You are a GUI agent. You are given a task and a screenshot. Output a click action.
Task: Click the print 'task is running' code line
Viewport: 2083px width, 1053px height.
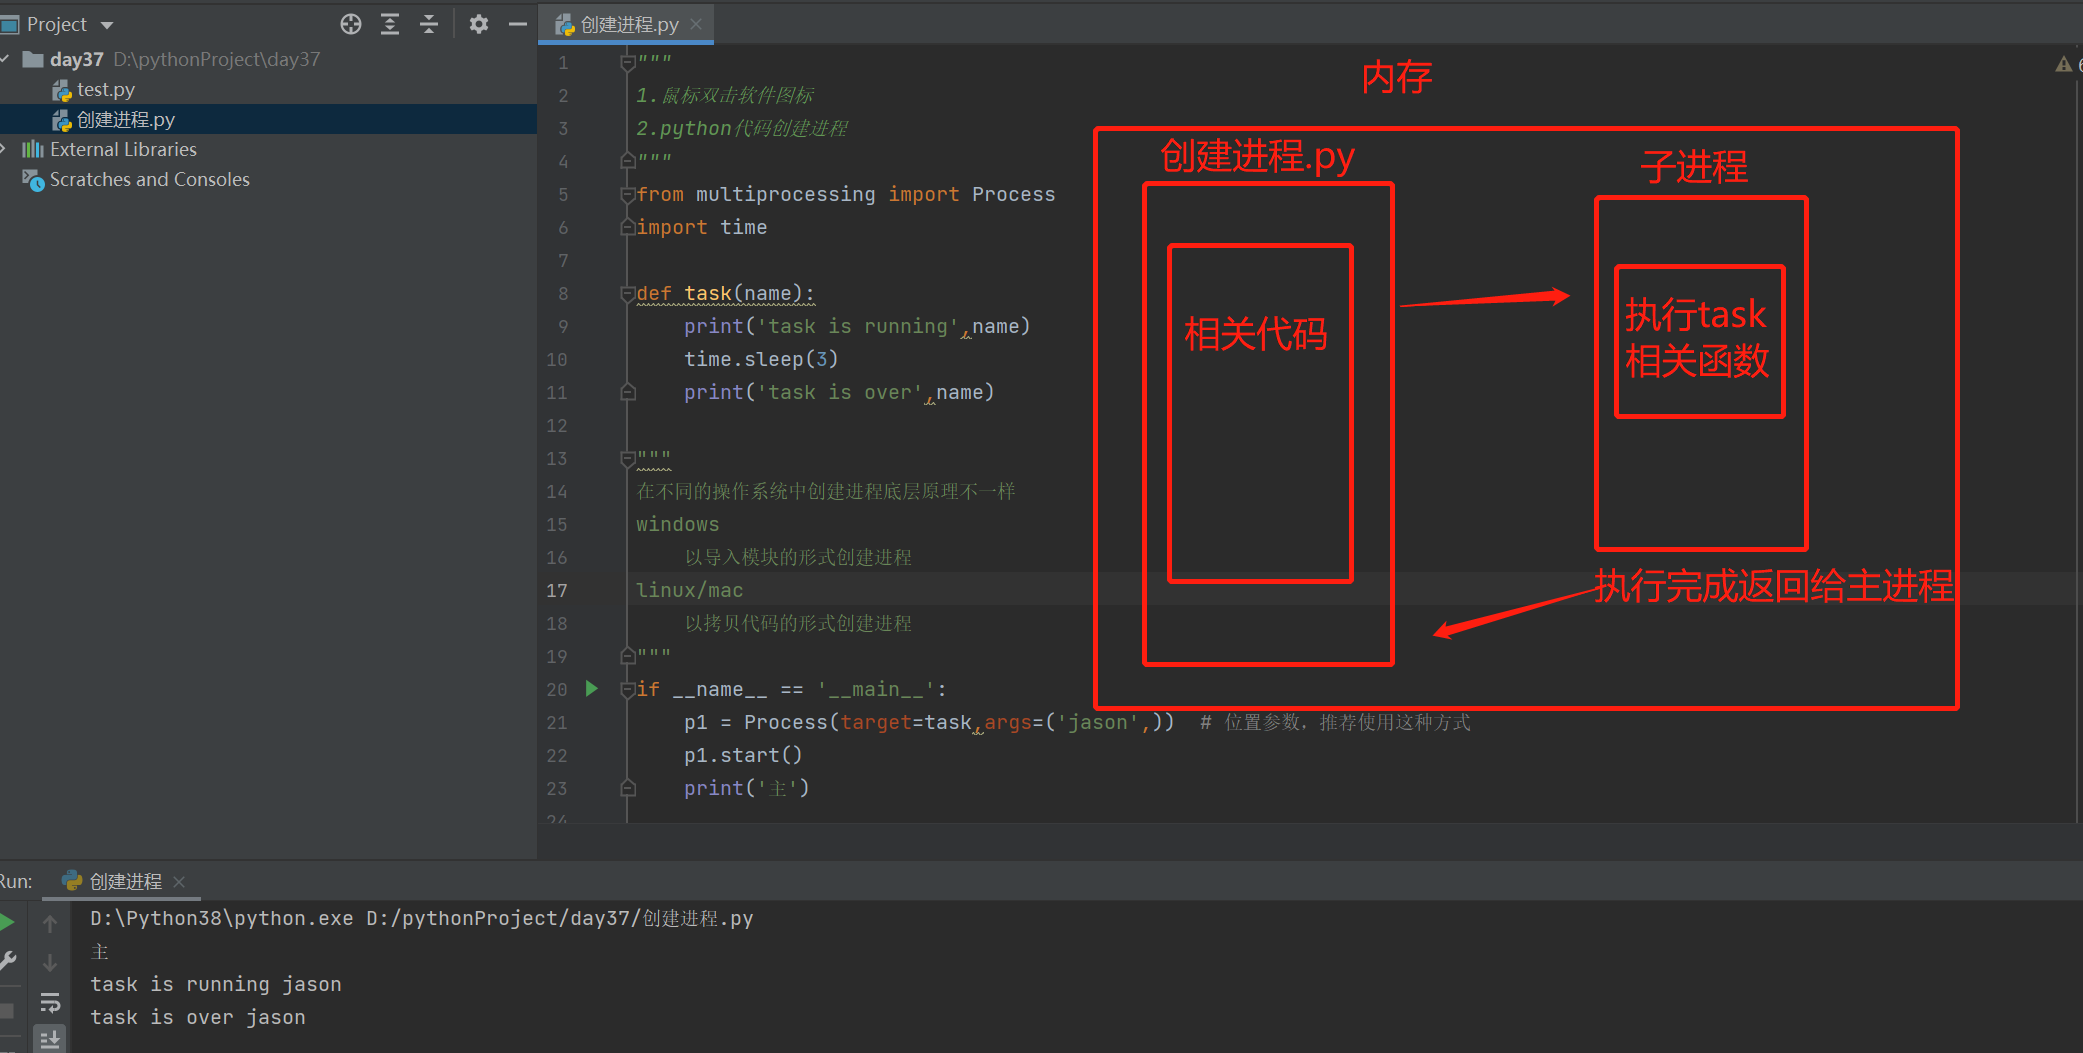(857, 326)
